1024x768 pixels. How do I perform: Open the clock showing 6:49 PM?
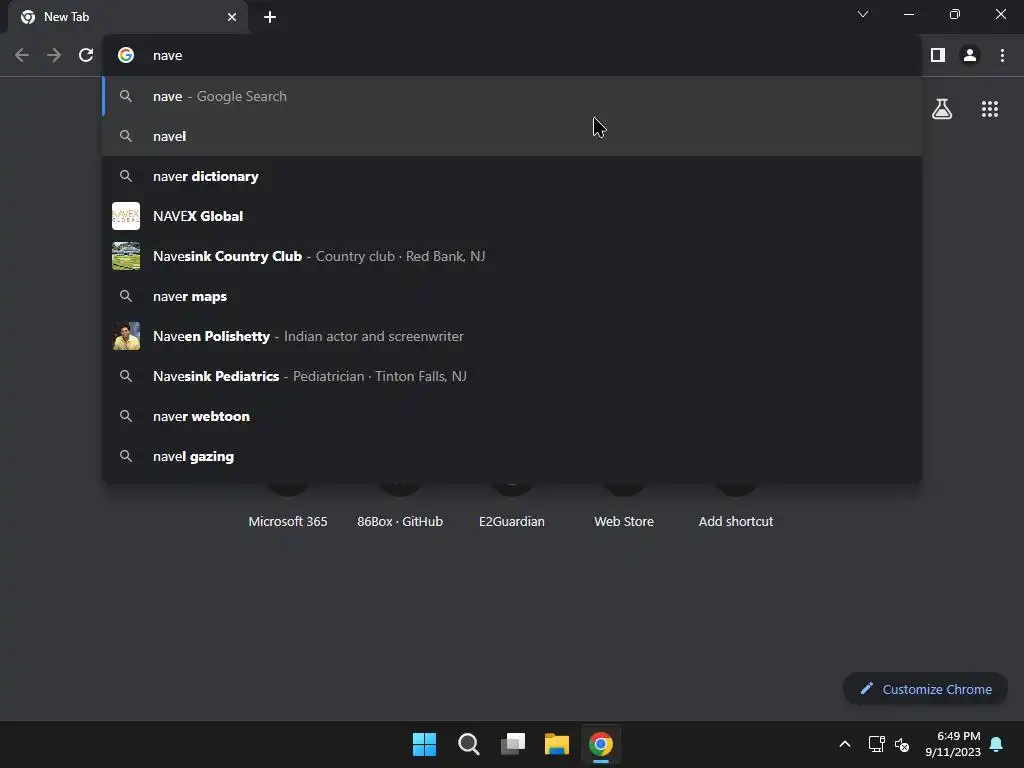pyautogui.click(x=953, y=744)
